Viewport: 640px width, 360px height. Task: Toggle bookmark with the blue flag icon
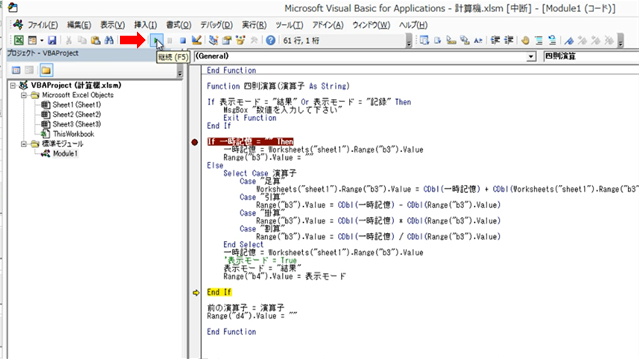569,40
